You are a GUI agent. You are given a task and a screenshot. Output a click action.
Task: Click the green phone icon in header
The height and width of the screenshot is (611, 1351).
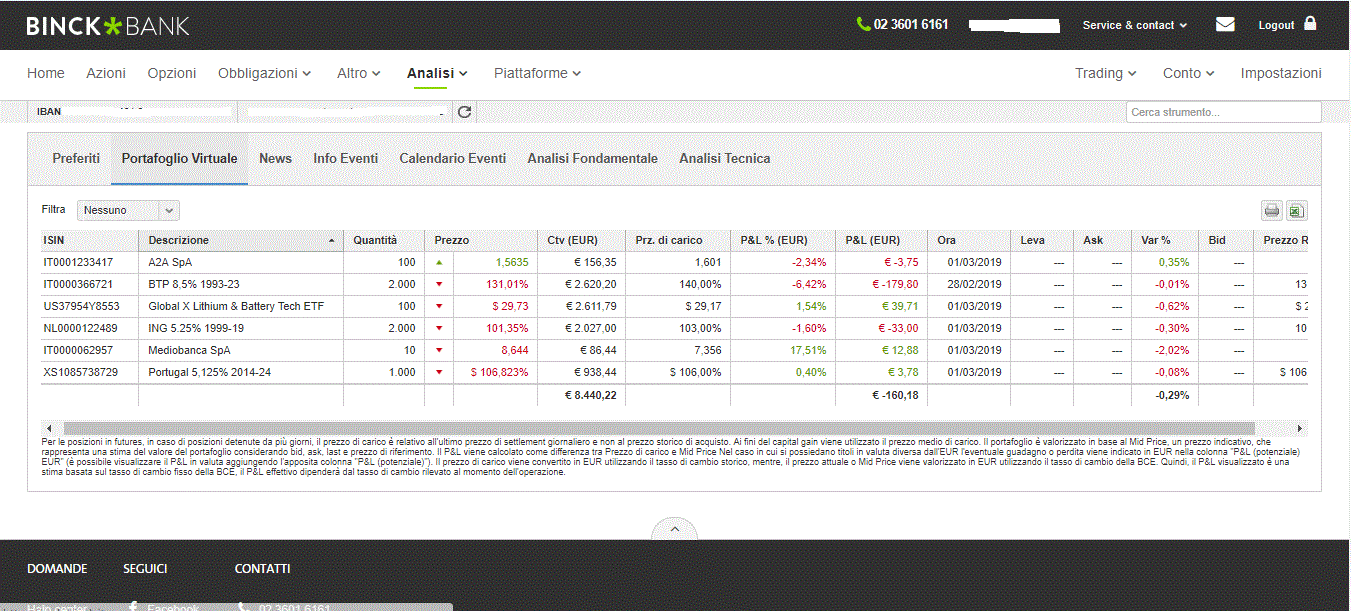click(x=863, y=24)
